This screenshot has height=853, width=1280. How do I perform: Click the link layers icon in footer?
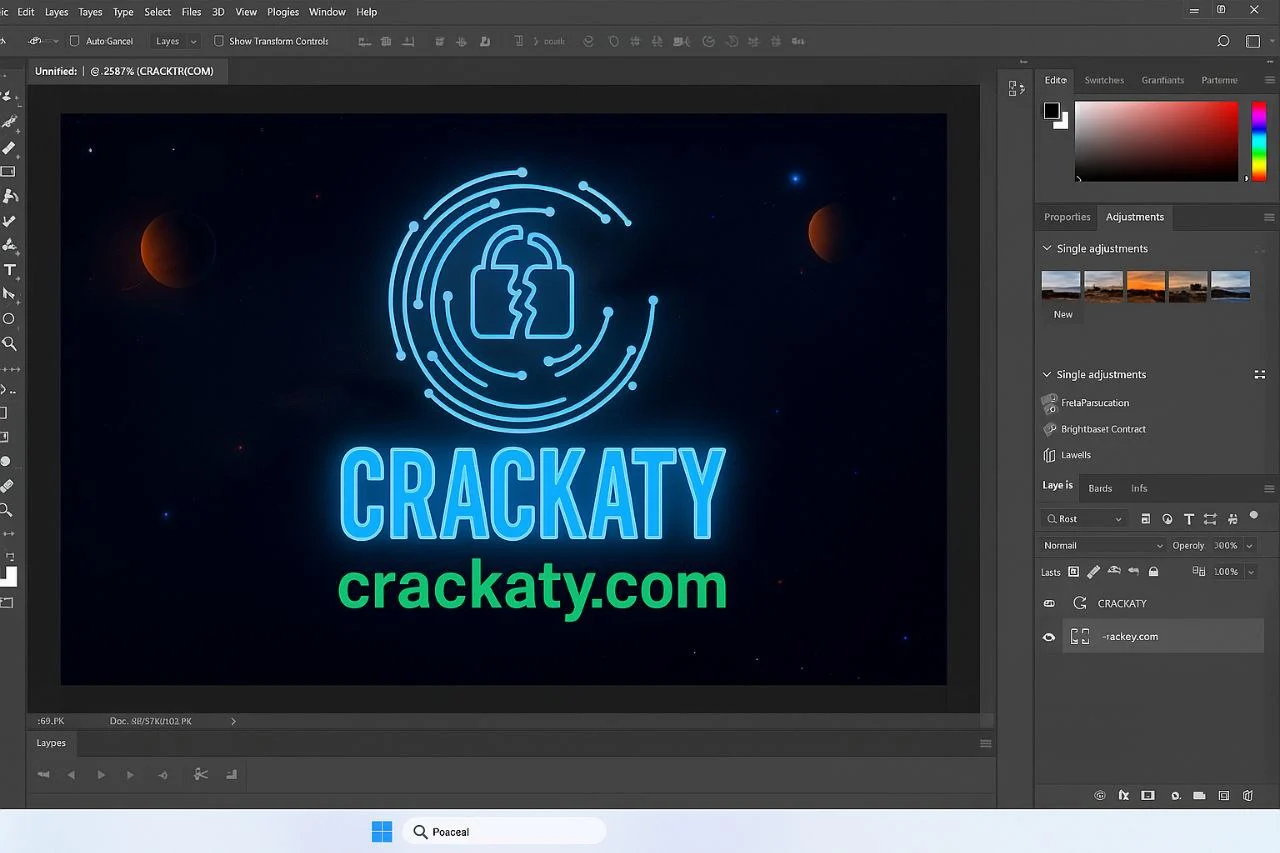[1100, 796]
